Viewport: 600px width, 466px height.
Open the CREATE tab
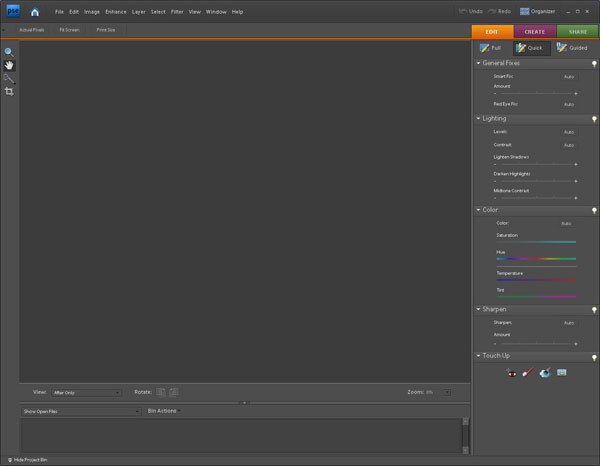(x=535, y=32)
